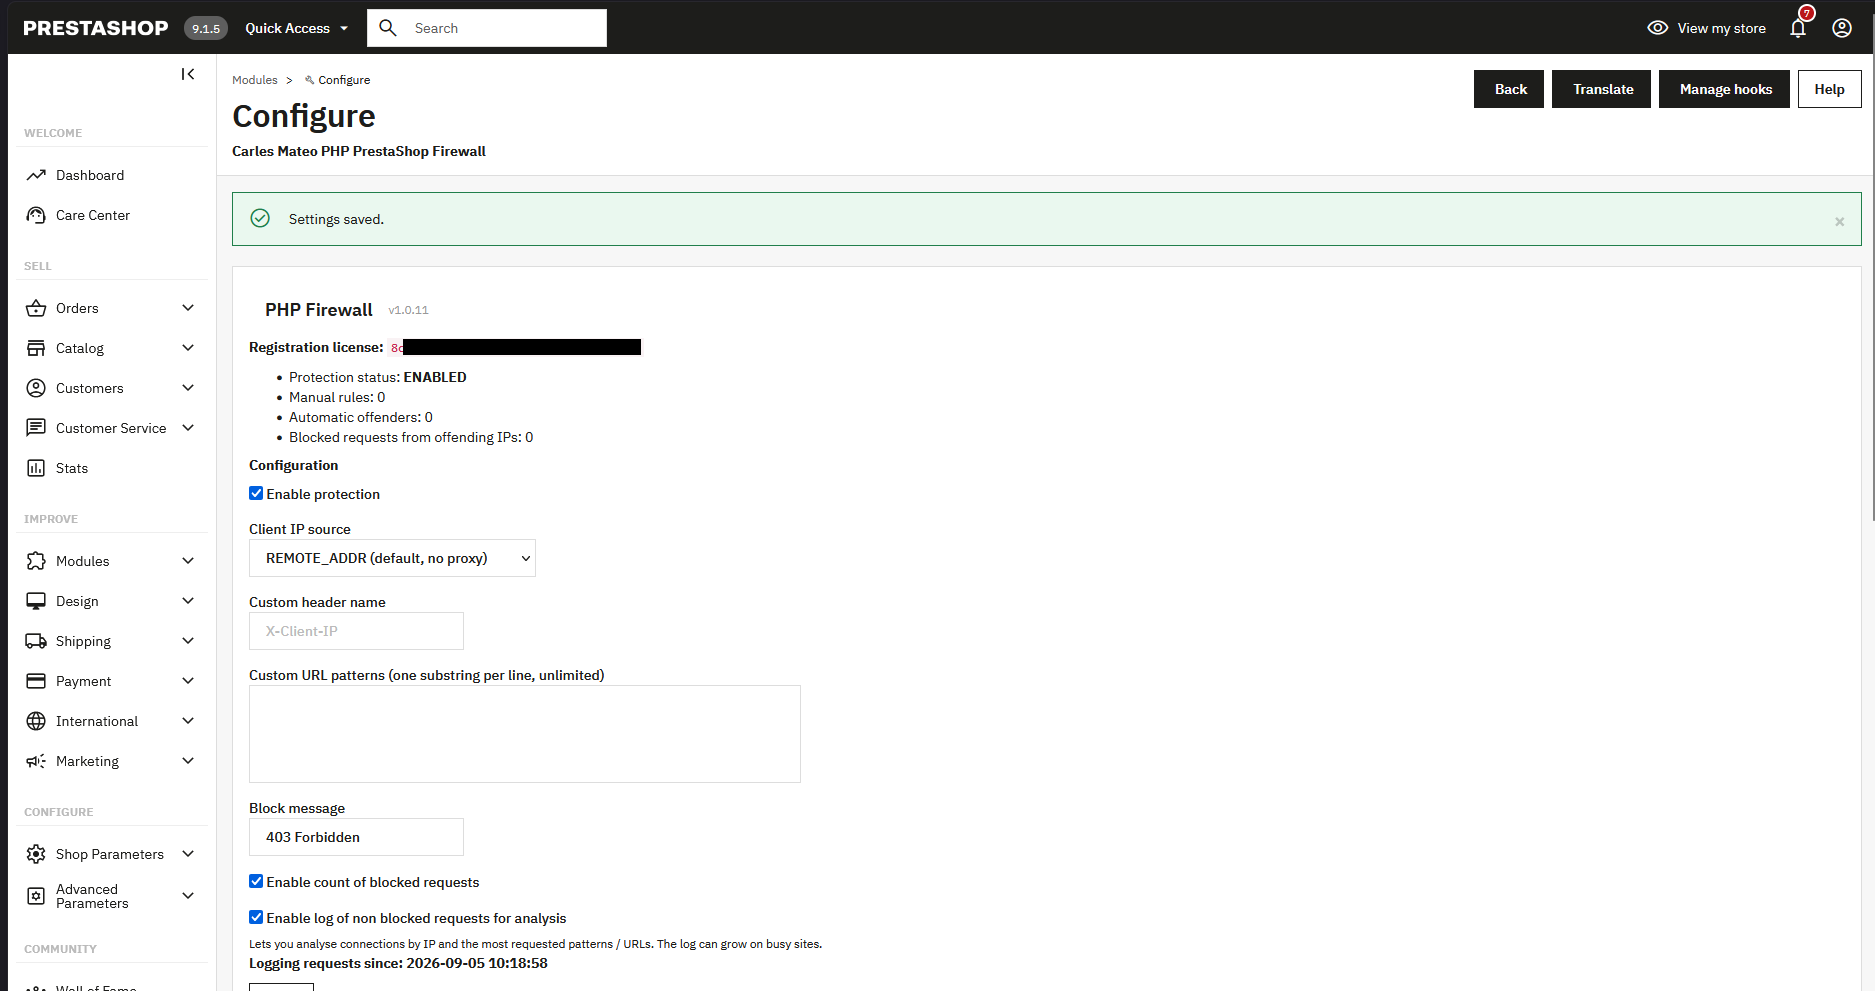Expand the Marketing submenu chevron
This screenshot has width=1875, height=991.
[188, 761]
